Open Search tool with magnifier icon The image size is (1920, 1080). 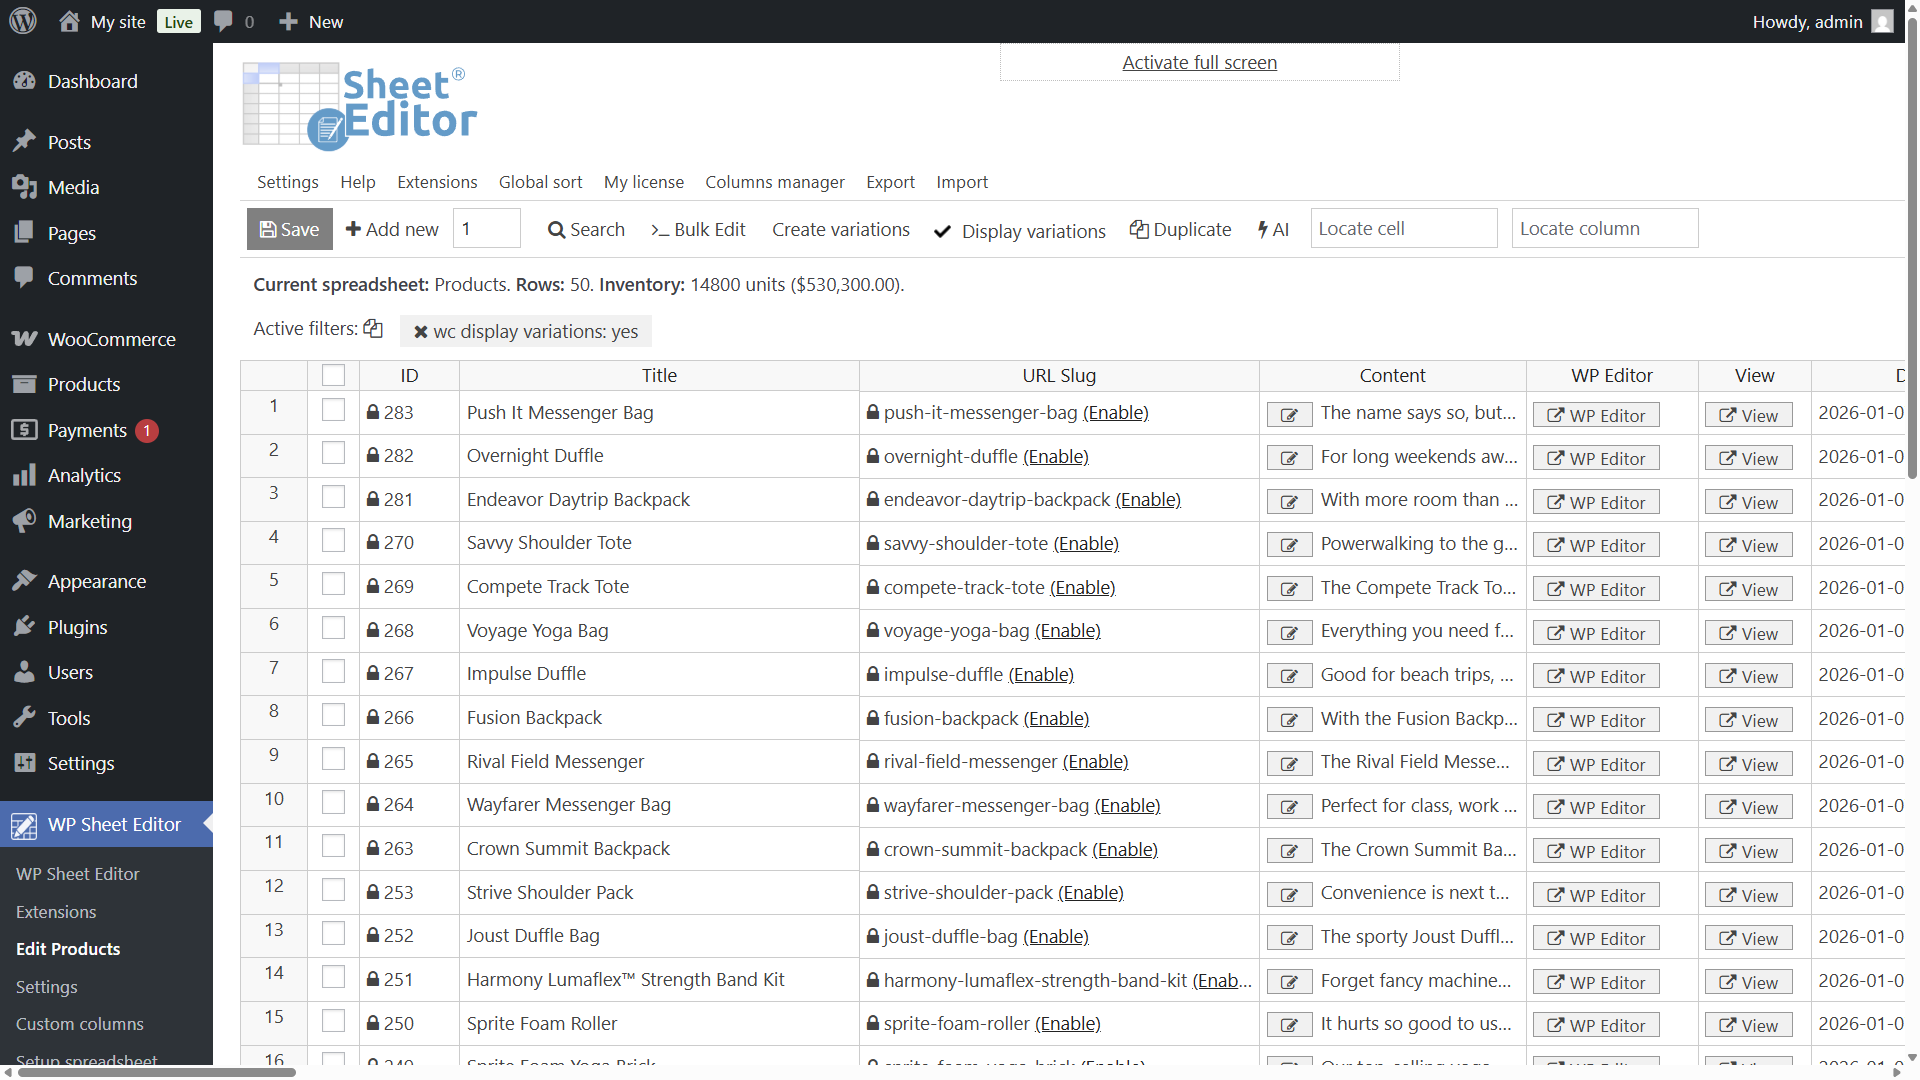point(586,229)
